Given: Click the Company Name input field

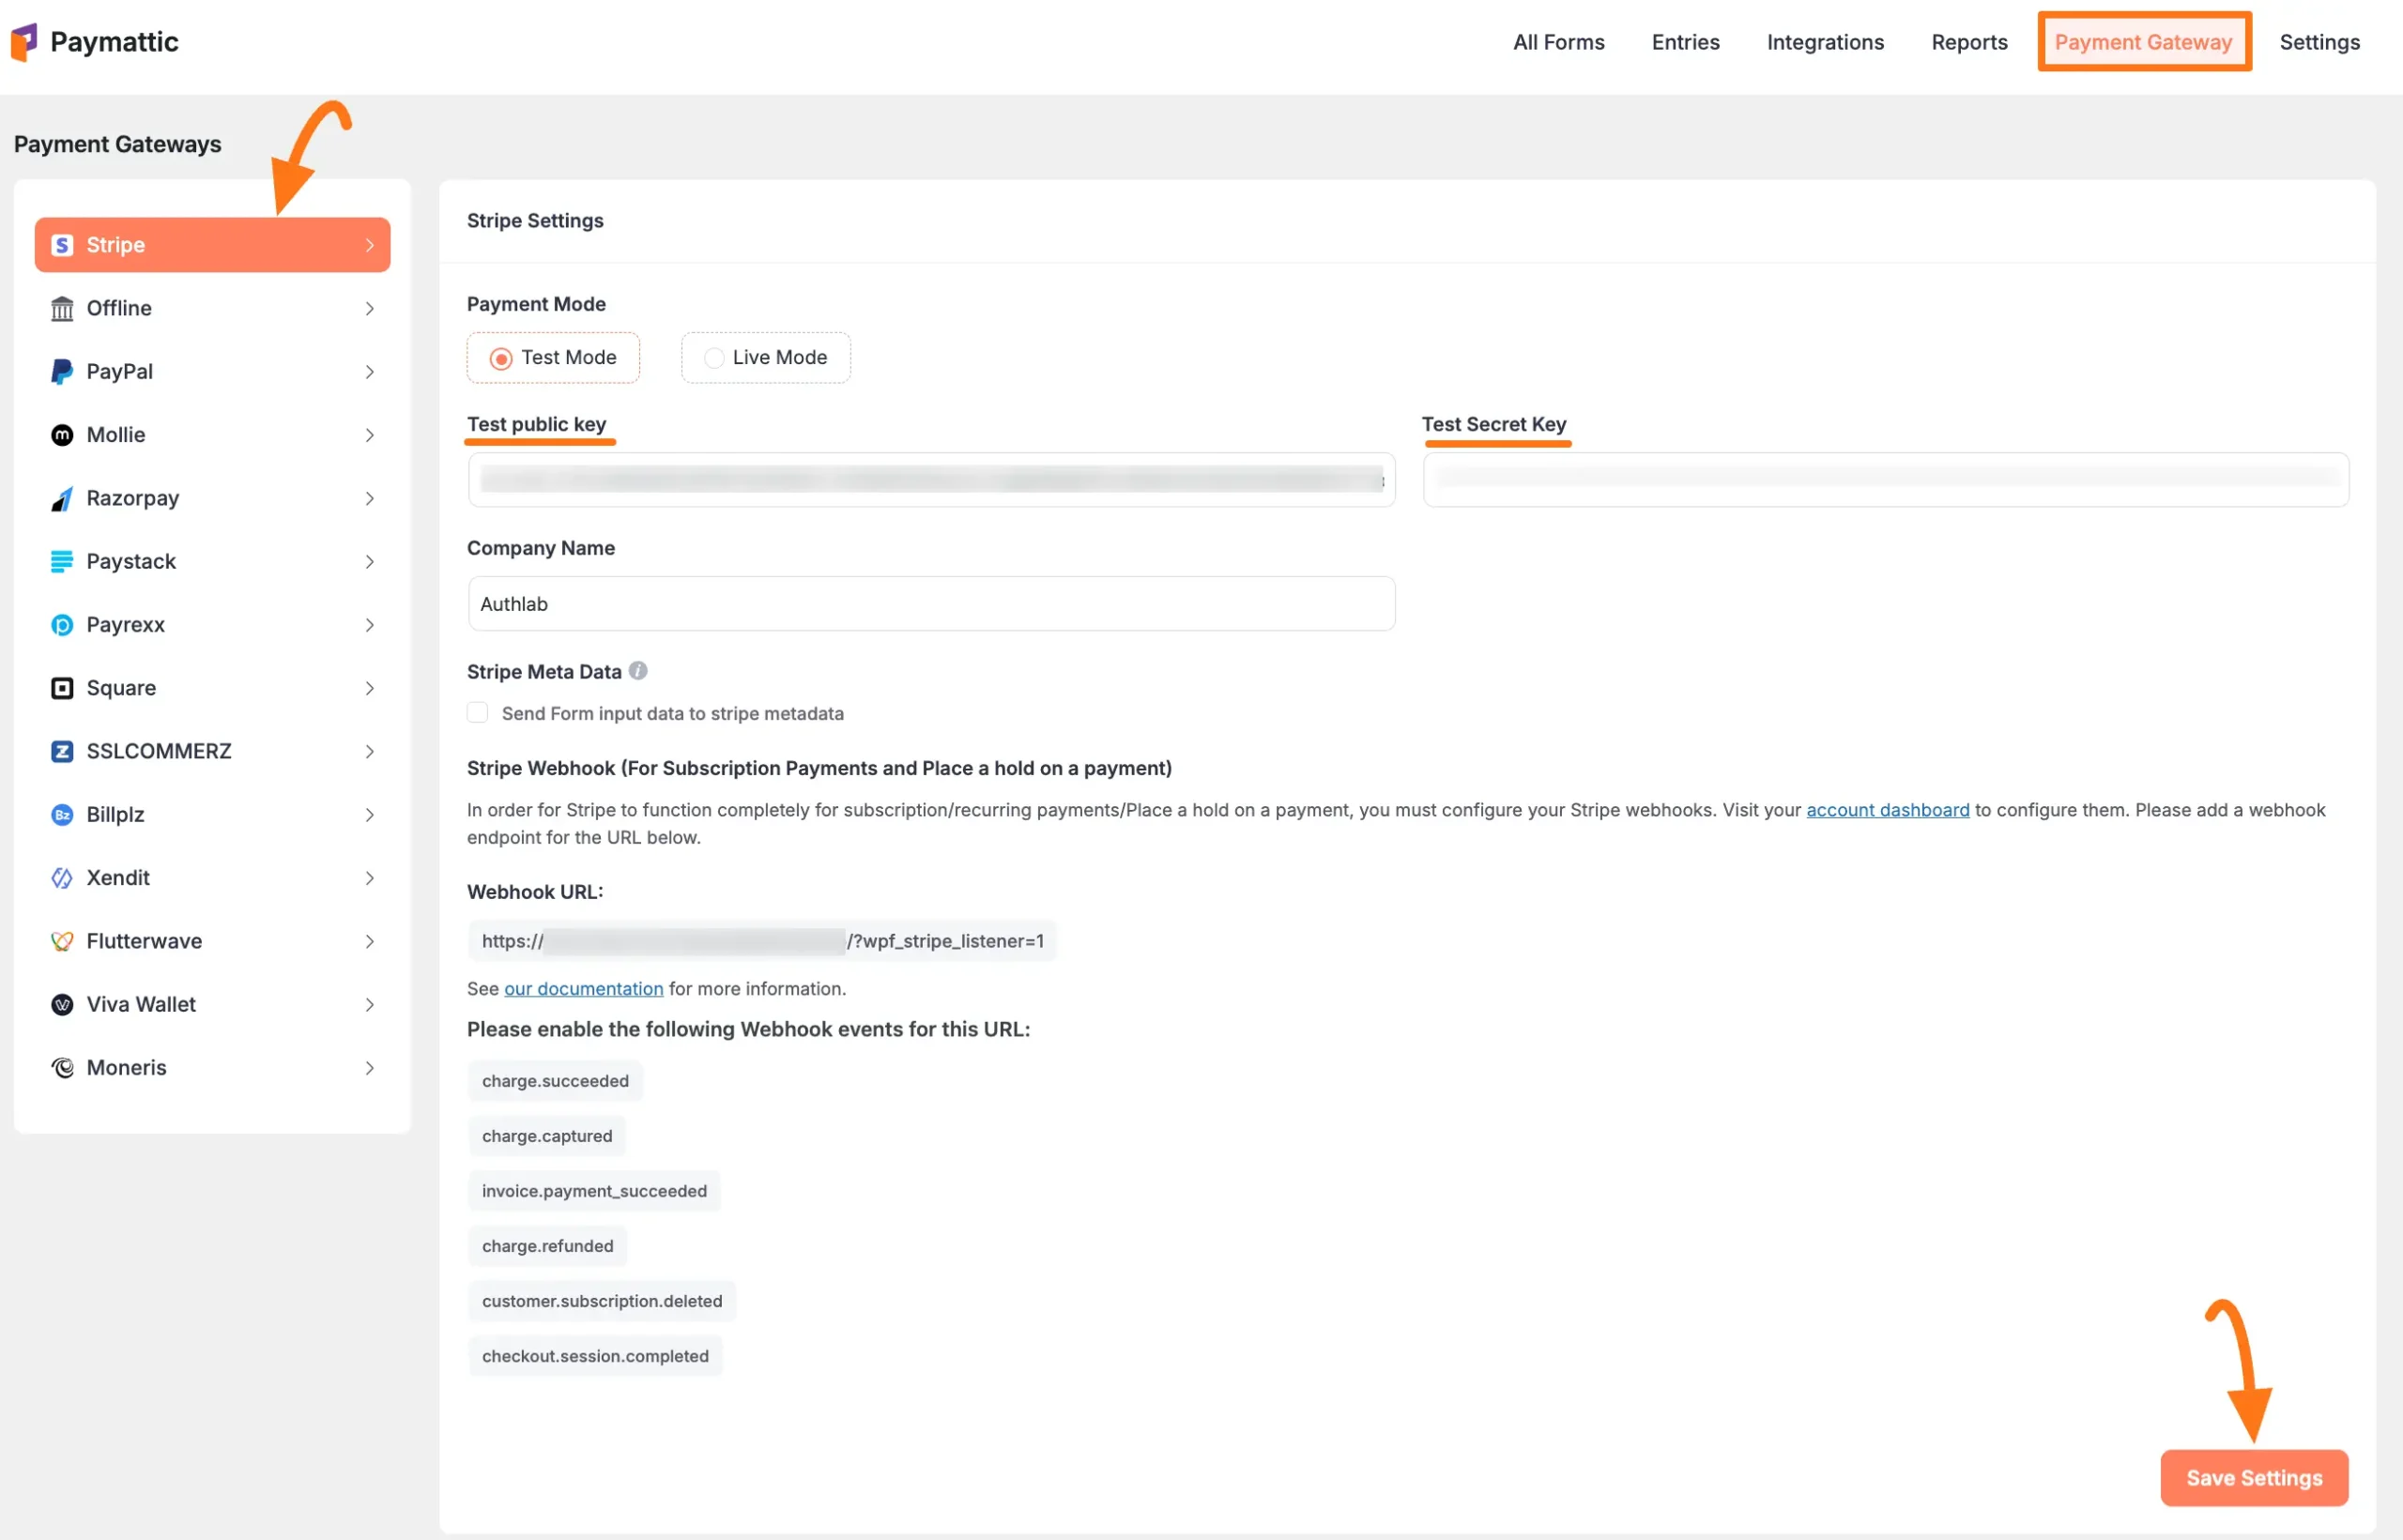Looking at the screenshot, I should [x=930, y=603].
